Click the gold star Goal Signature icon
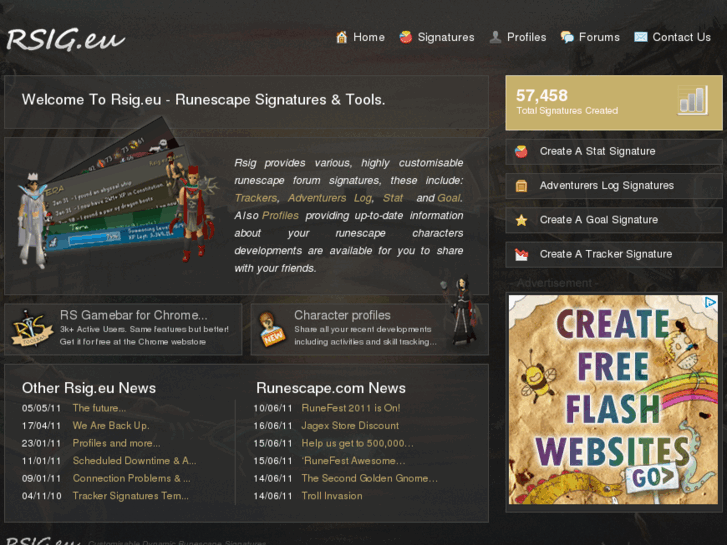727x545 pixels. coord(522,220)
